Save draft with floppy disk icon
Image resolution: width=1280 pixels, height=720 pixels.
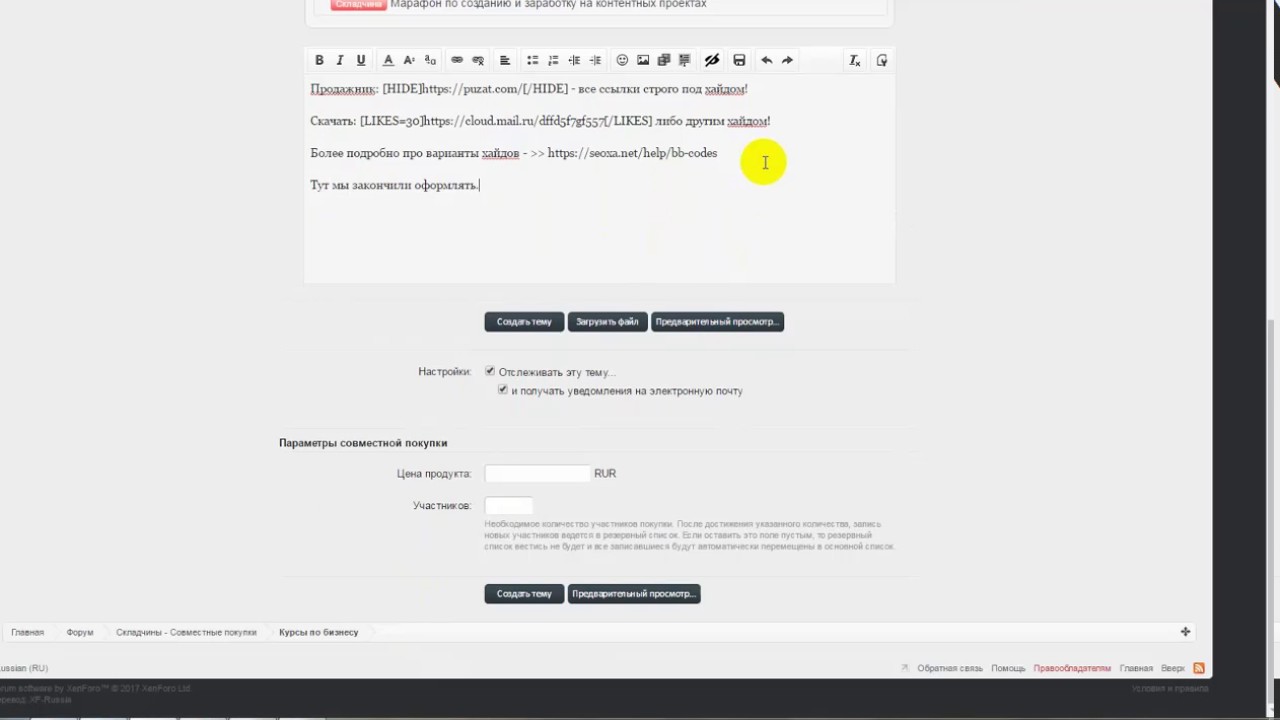point(739,61)
